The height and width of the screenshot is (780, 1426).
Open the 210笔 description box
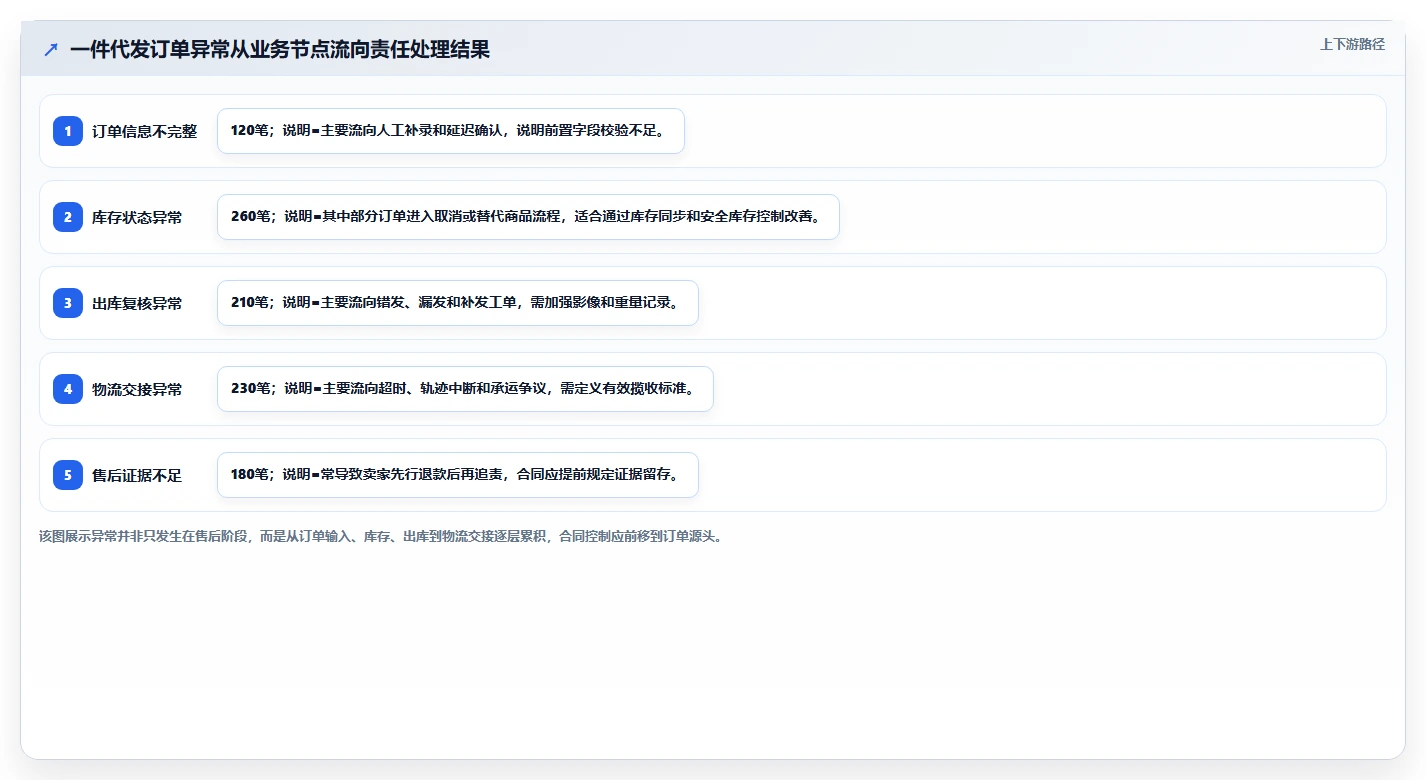tap(458, 303)
